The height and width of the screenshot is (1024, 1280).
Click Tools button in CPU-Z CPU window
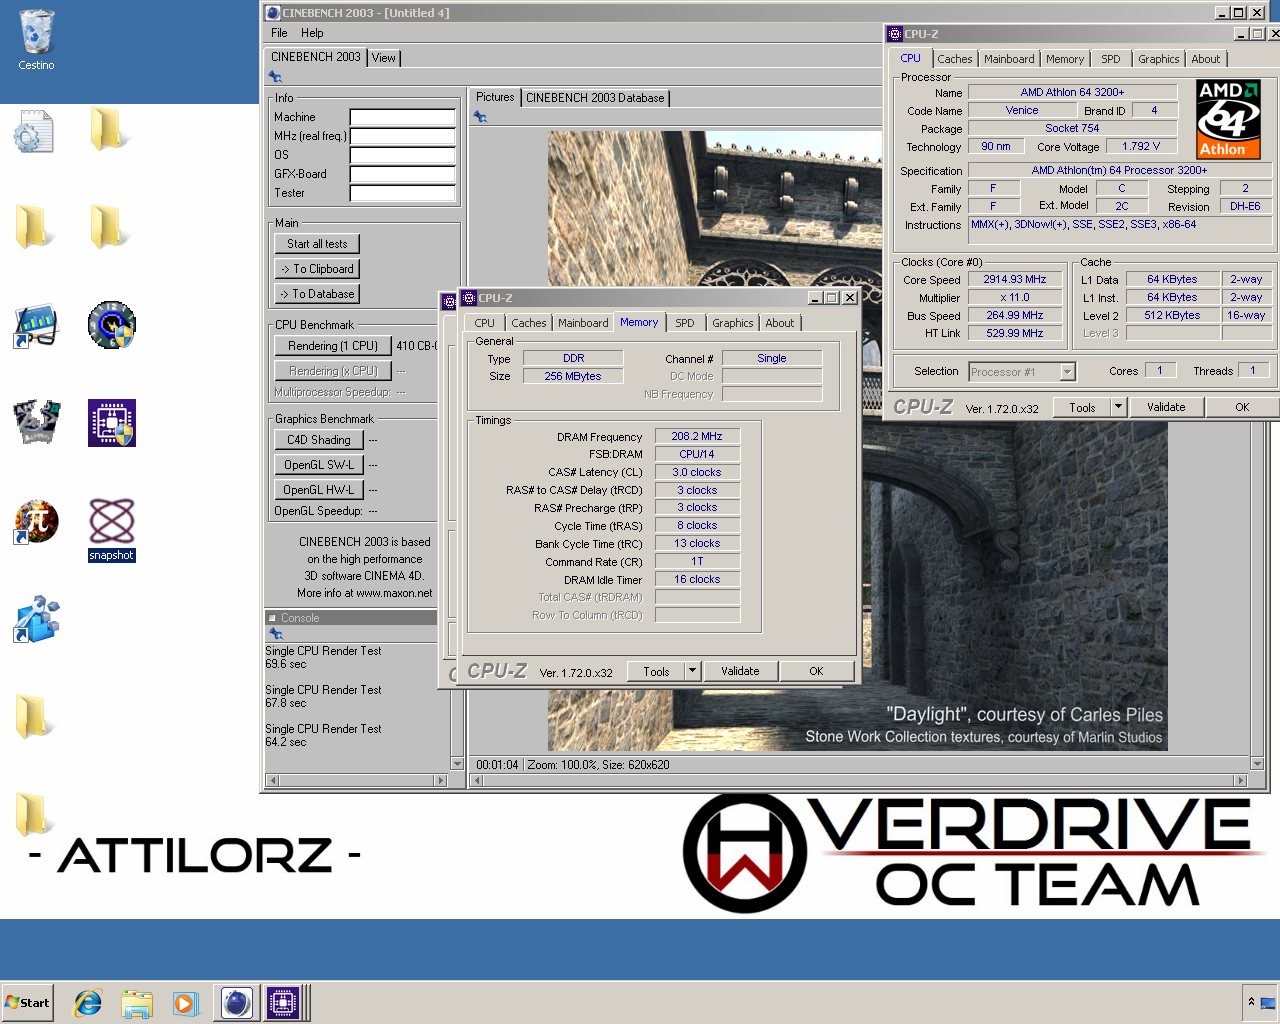pyautogui.click(x=1082, y=407)
